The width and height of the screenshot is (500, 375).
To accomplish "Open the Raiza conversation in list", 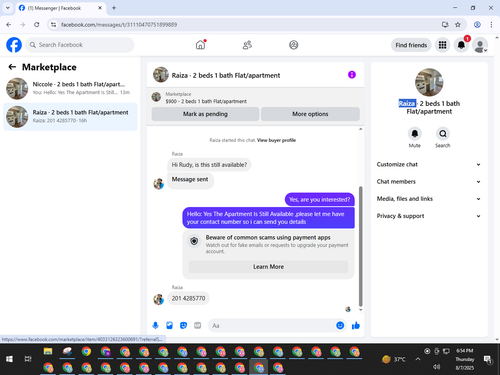I will click(x=70, y=117).
